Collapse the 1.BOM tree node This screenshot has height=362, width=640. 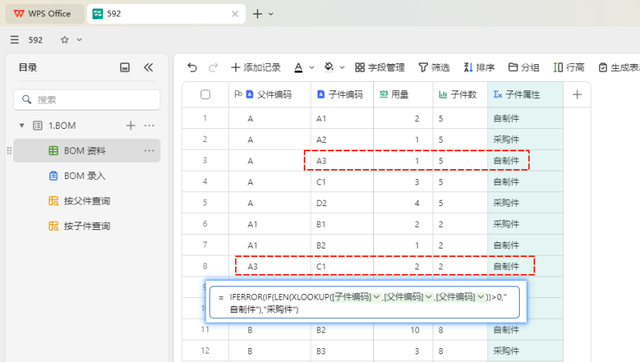tap(22, 126)
